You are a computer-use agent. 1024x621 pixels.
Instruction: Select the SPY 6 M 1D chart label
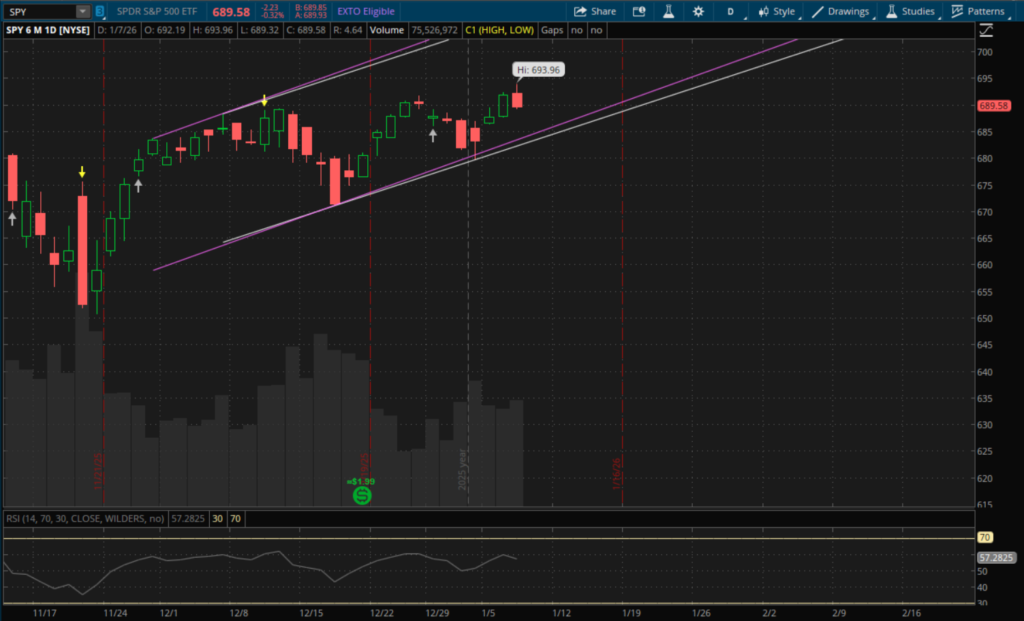49,31
